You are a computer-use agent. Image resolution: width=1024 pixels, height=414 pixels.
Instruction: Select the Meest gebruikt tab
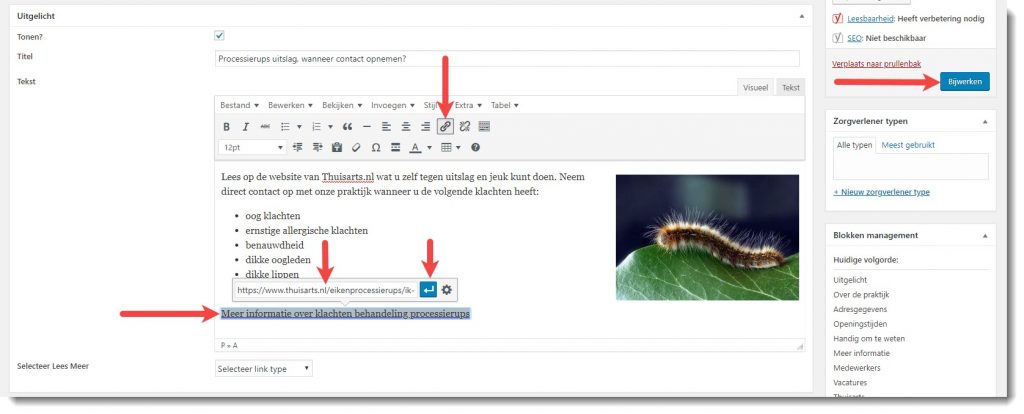click(908, 145)
